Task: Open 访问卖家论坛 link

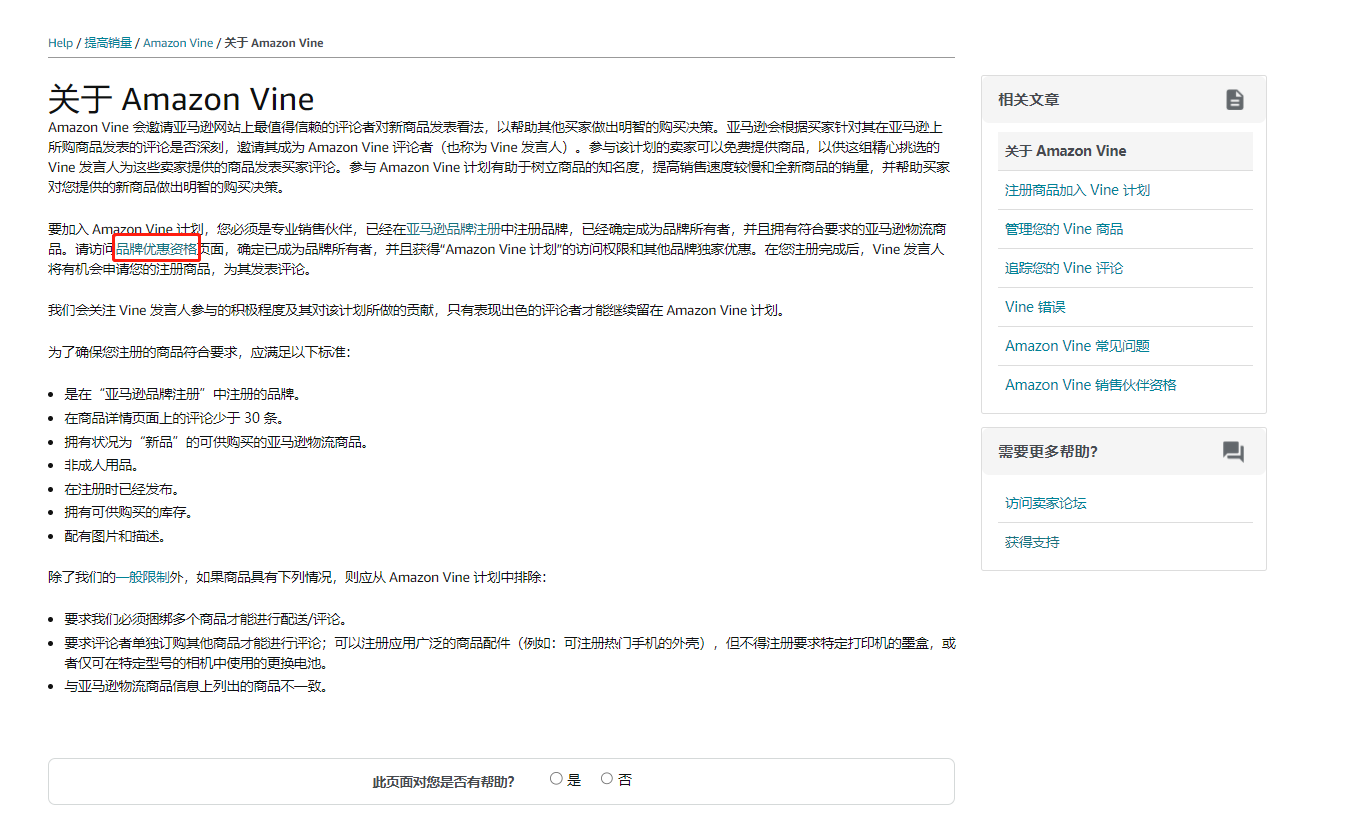Action: (x=1045, y=503)
